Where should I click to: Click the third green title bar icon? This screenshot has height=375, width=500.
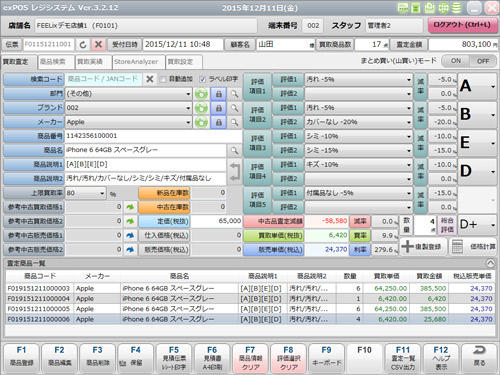(429, 8)
